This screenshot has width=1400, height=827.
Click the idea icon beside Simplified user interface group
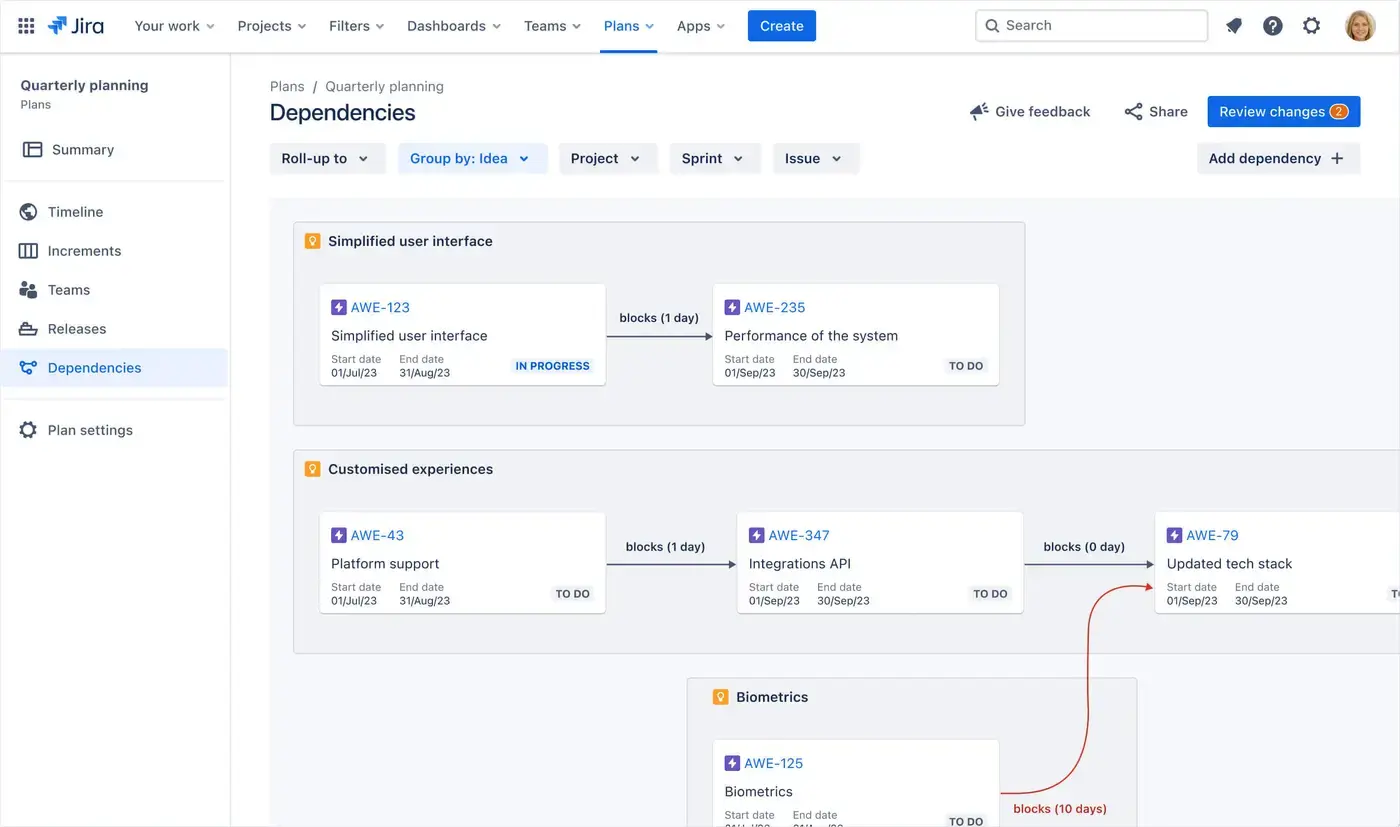(x=312, y=241)
